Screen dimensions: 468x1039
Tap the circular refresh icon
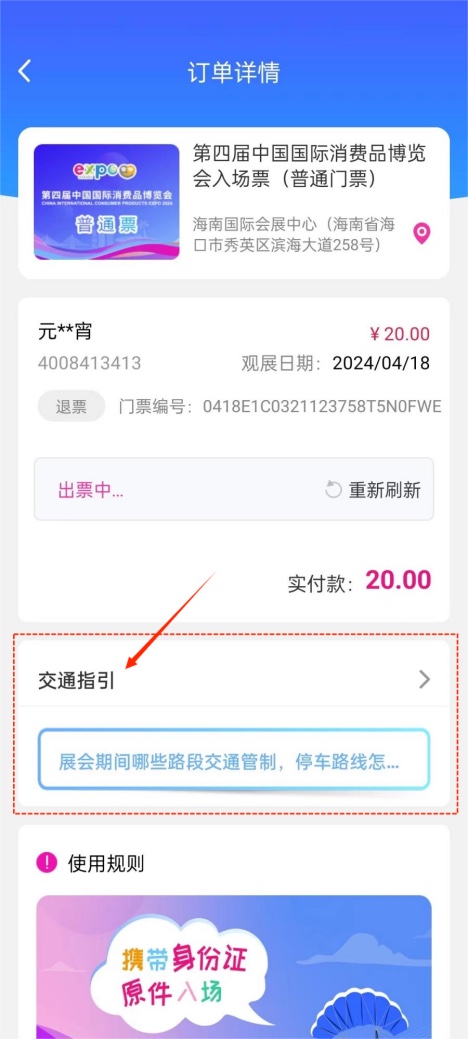tap(333, 490)
